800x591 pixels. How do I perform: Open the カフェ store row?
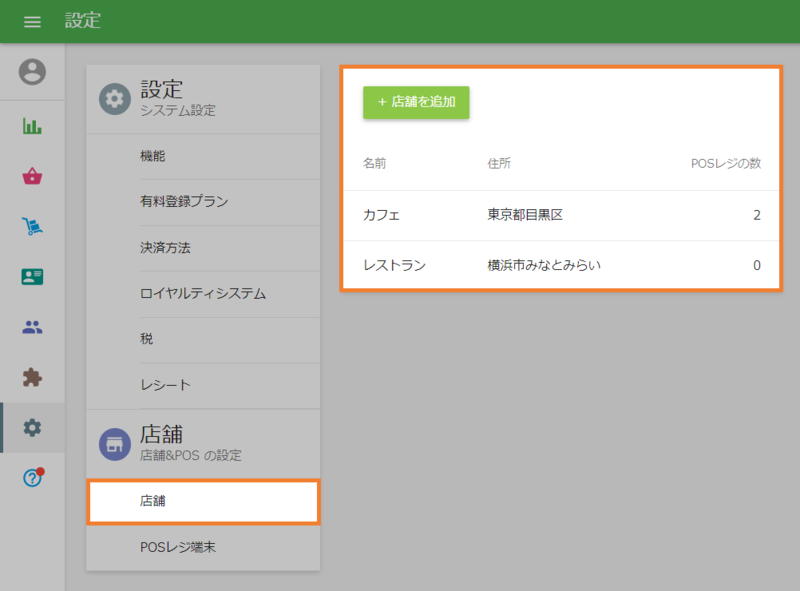560,215
